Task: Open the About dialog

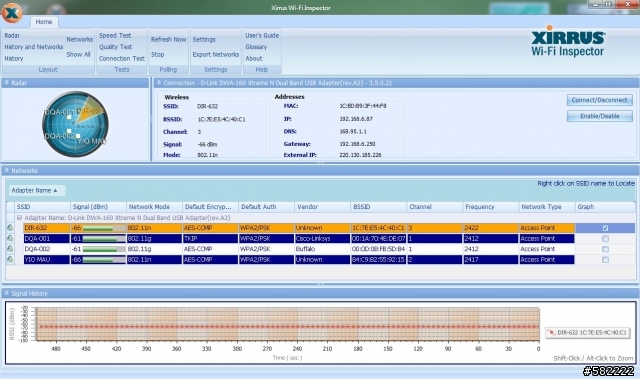Action: coord(253,58)
